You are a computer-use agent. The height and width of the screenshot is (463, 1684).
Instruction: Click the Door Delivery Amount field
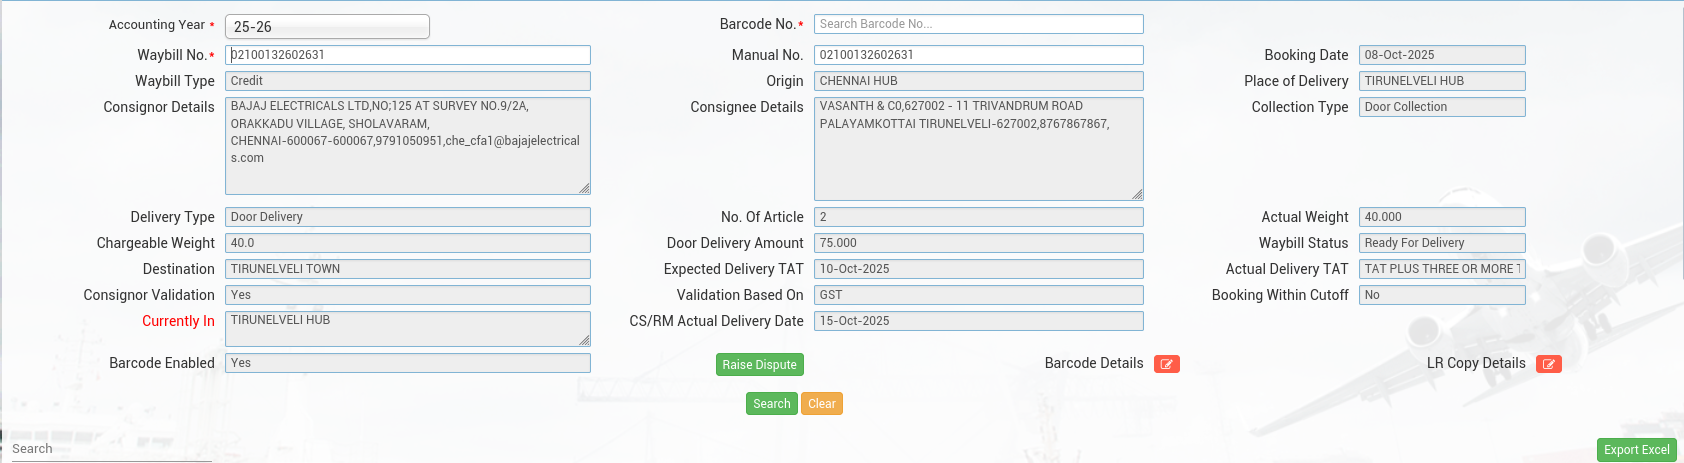tap(978, 243)
